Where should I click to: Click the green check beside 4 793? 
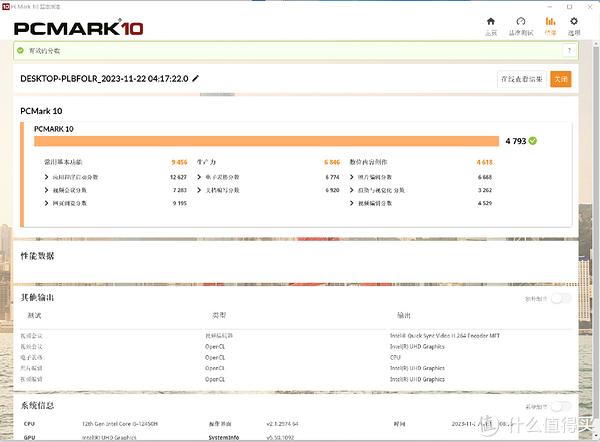[533, 141]
